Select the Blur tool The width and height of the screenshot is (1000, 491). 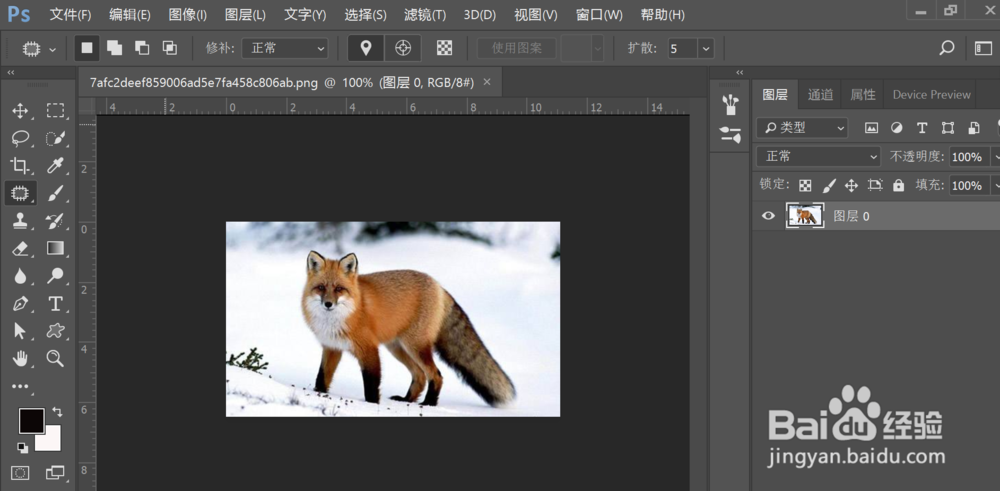pos(20,275)
